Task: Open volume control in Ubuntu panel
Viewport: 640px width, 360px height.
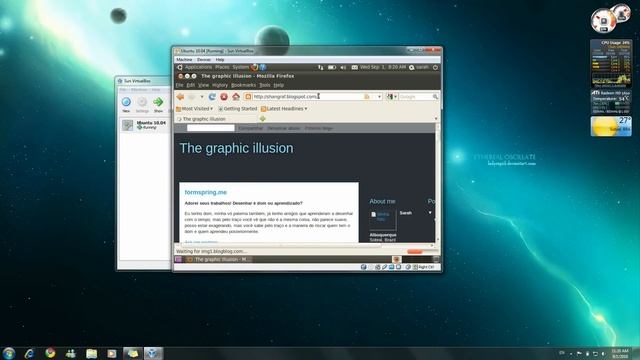Action: [x=343, y=67]
